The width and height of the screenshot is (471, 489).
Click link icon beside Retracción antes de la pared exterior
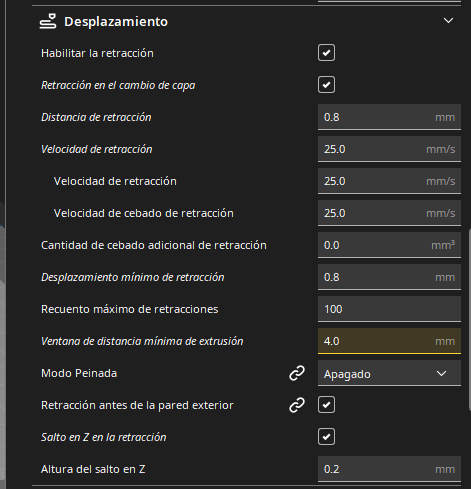pos(297,405)
